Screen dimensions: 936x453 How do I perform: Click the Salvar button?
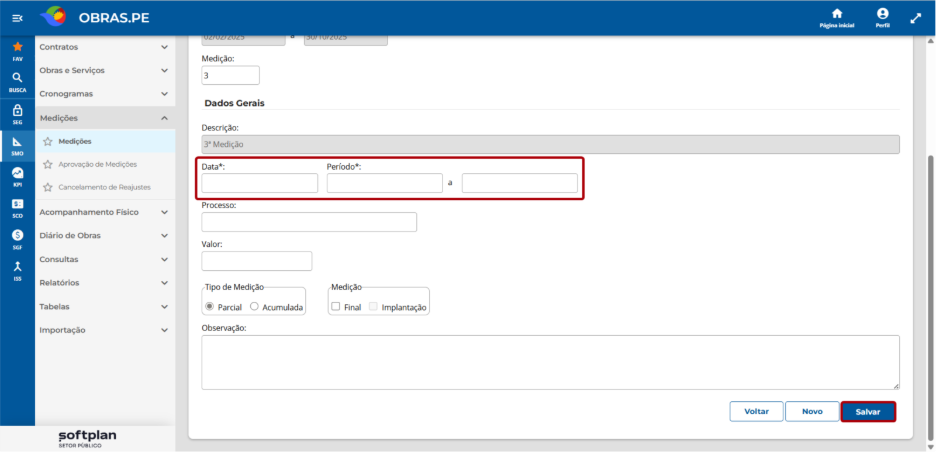point(868,412)
